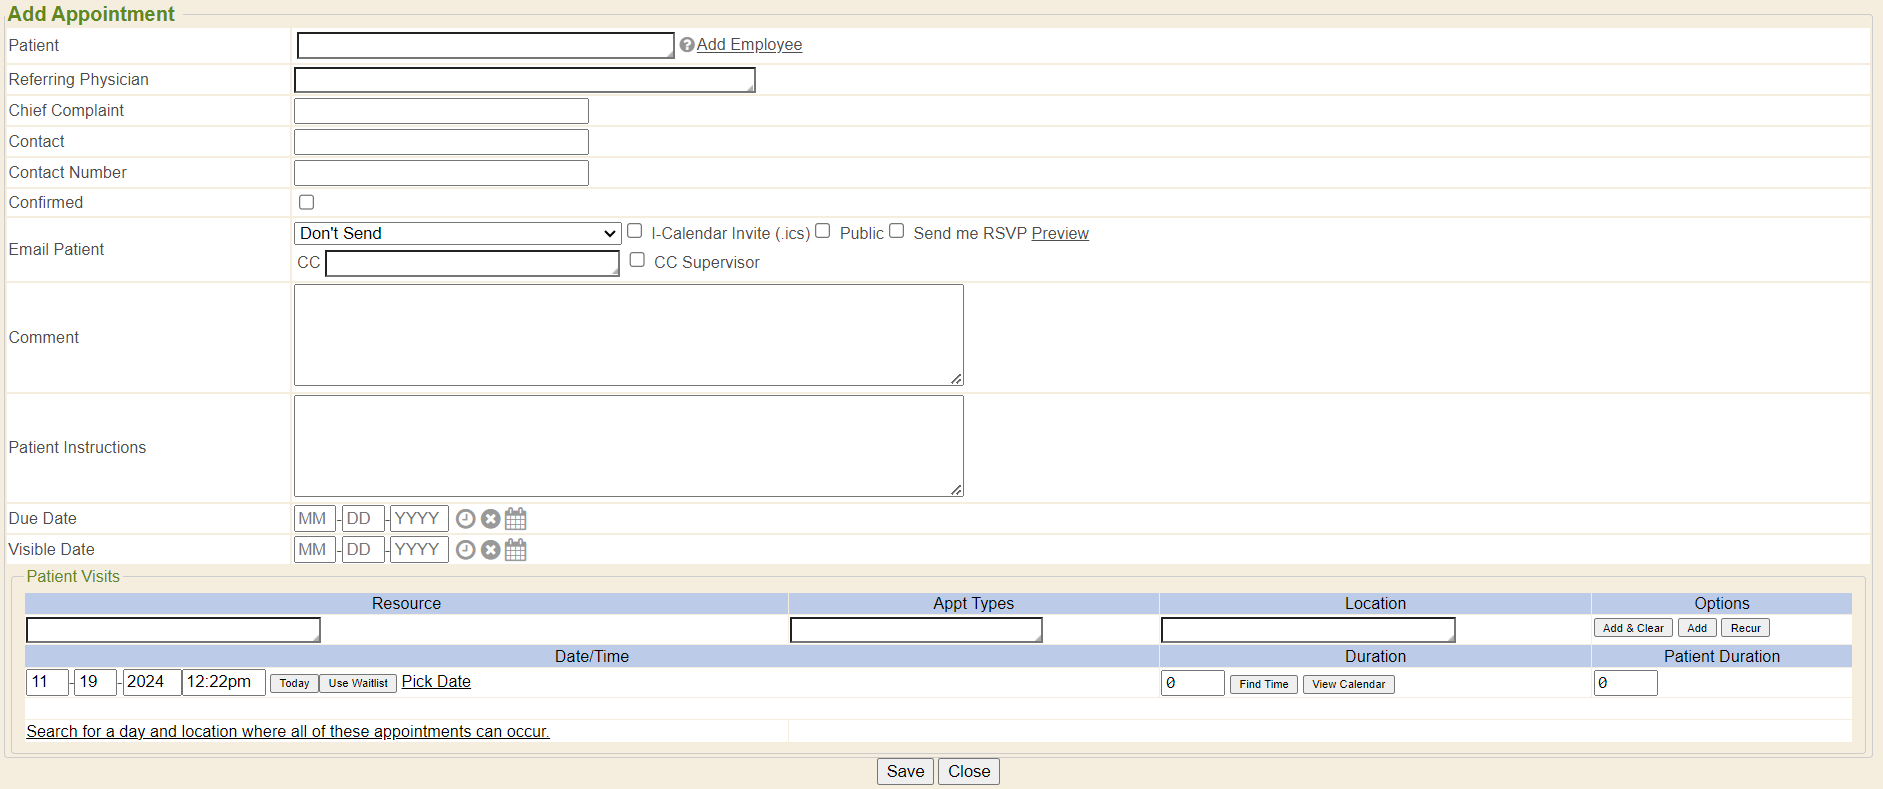Open the Pick Date link
The height and width of the screenshot is (789, 1883).
436,682
